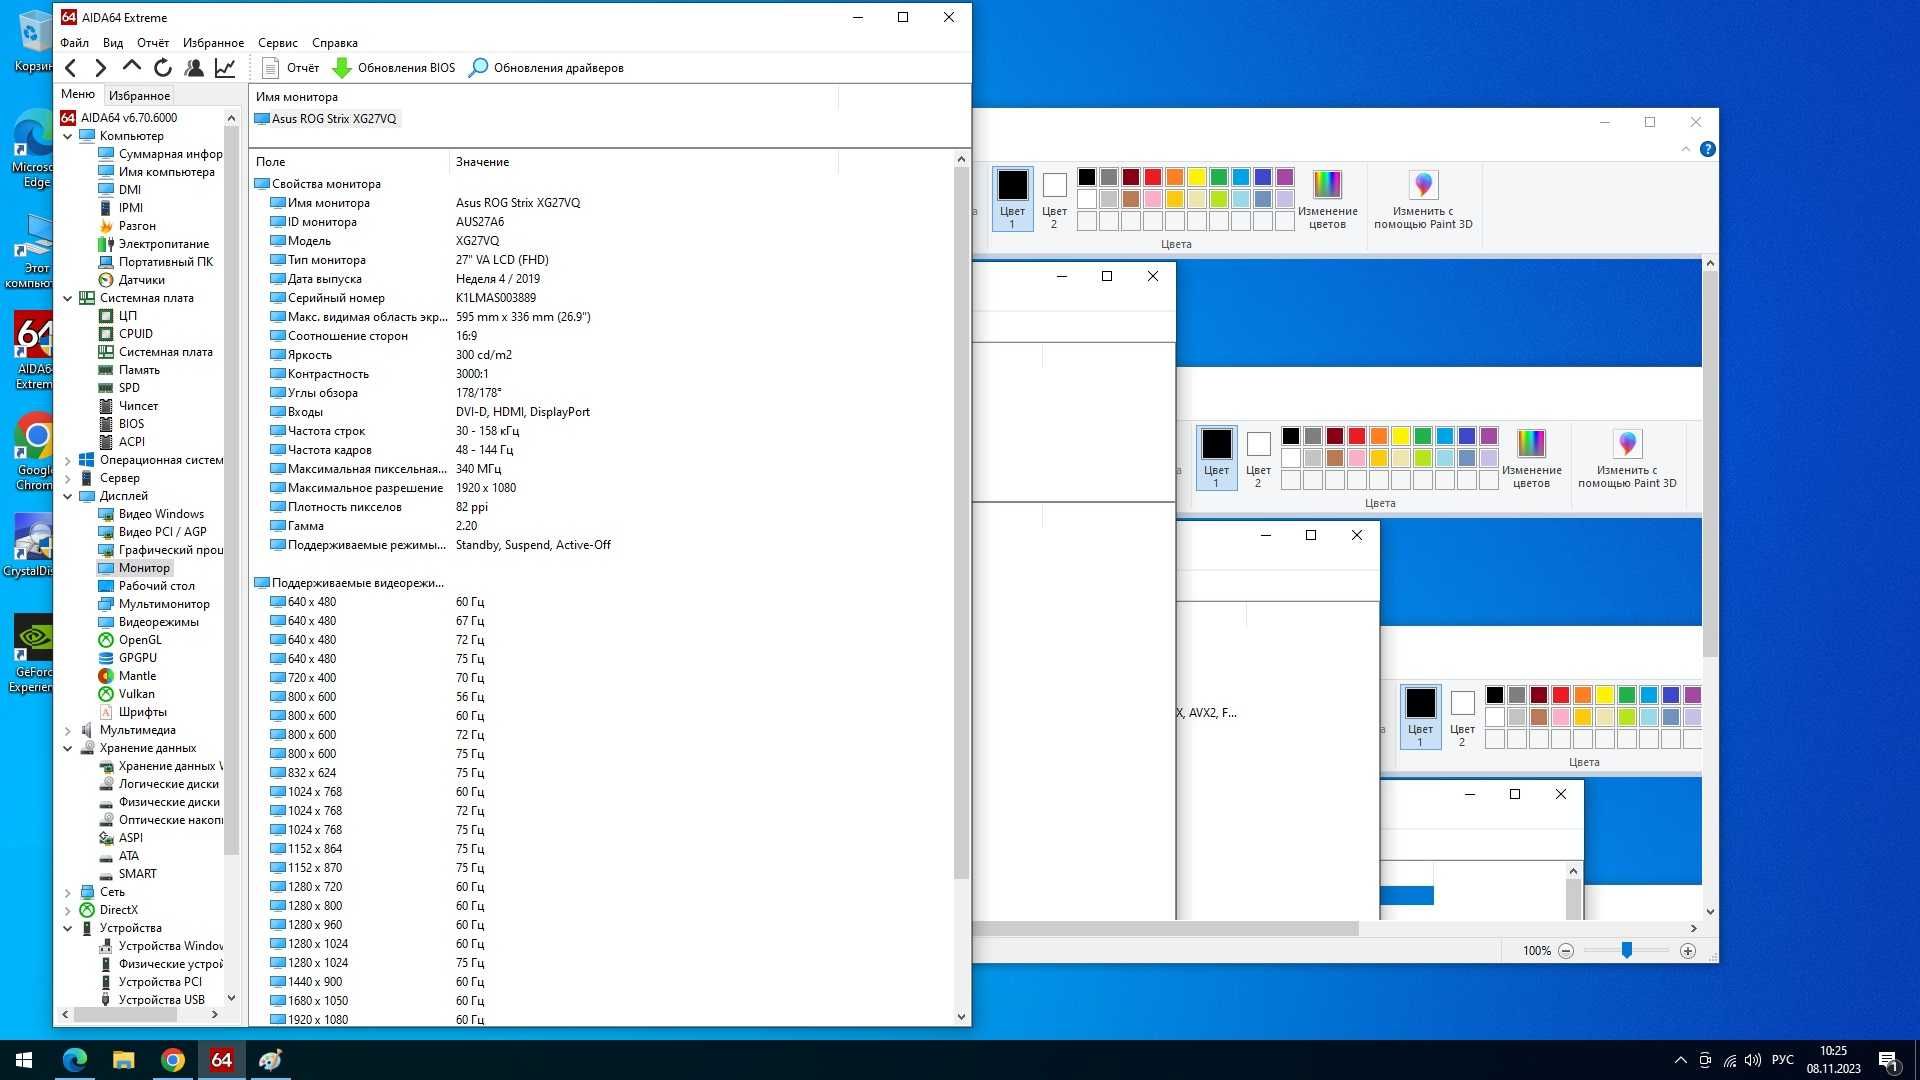Select Электропитание tree item
This screenshot has width=1920, height=1080.
point(164,244)
